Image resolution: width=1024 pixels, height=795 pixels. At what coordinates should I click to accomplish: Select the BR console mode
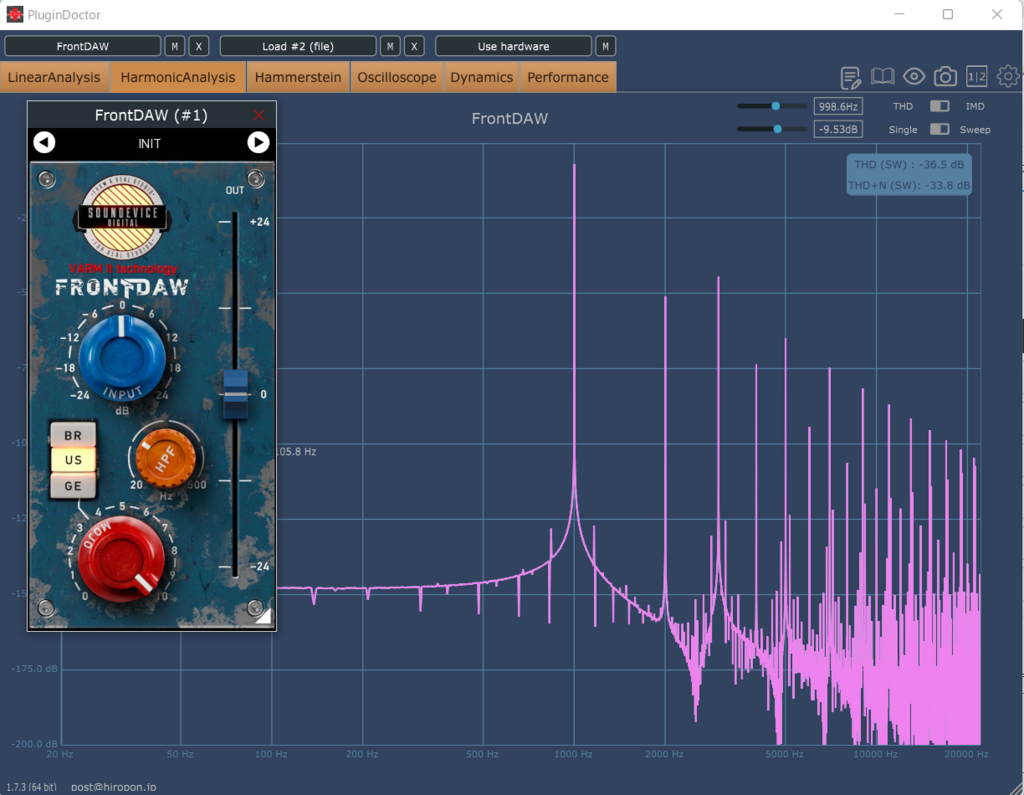(73, 435)
